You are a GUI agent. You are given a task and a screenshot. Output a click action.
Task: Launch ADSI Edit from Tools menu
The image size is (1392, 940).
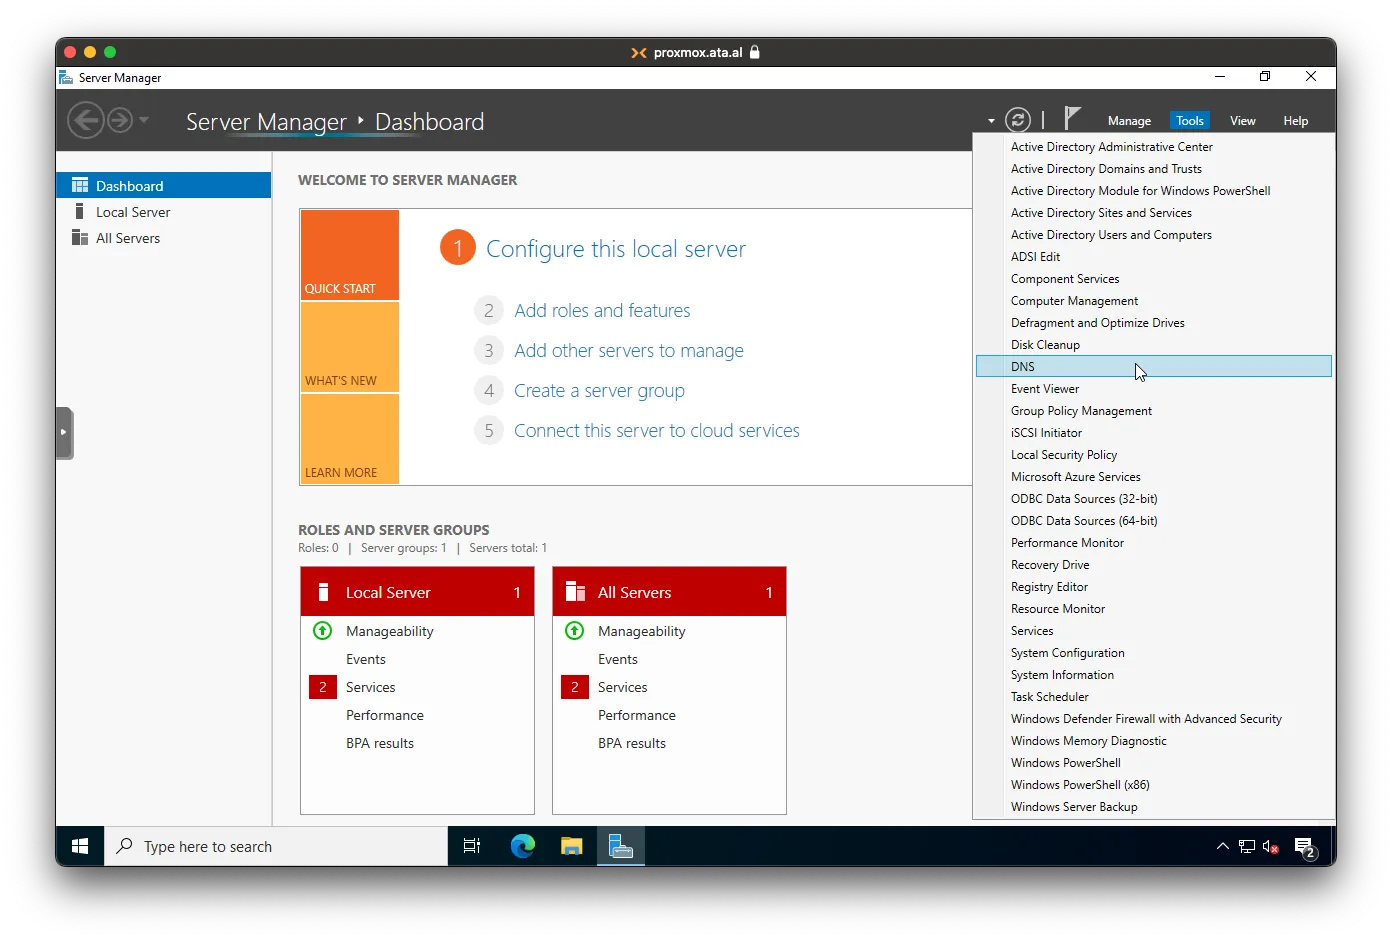point(1154,257)
